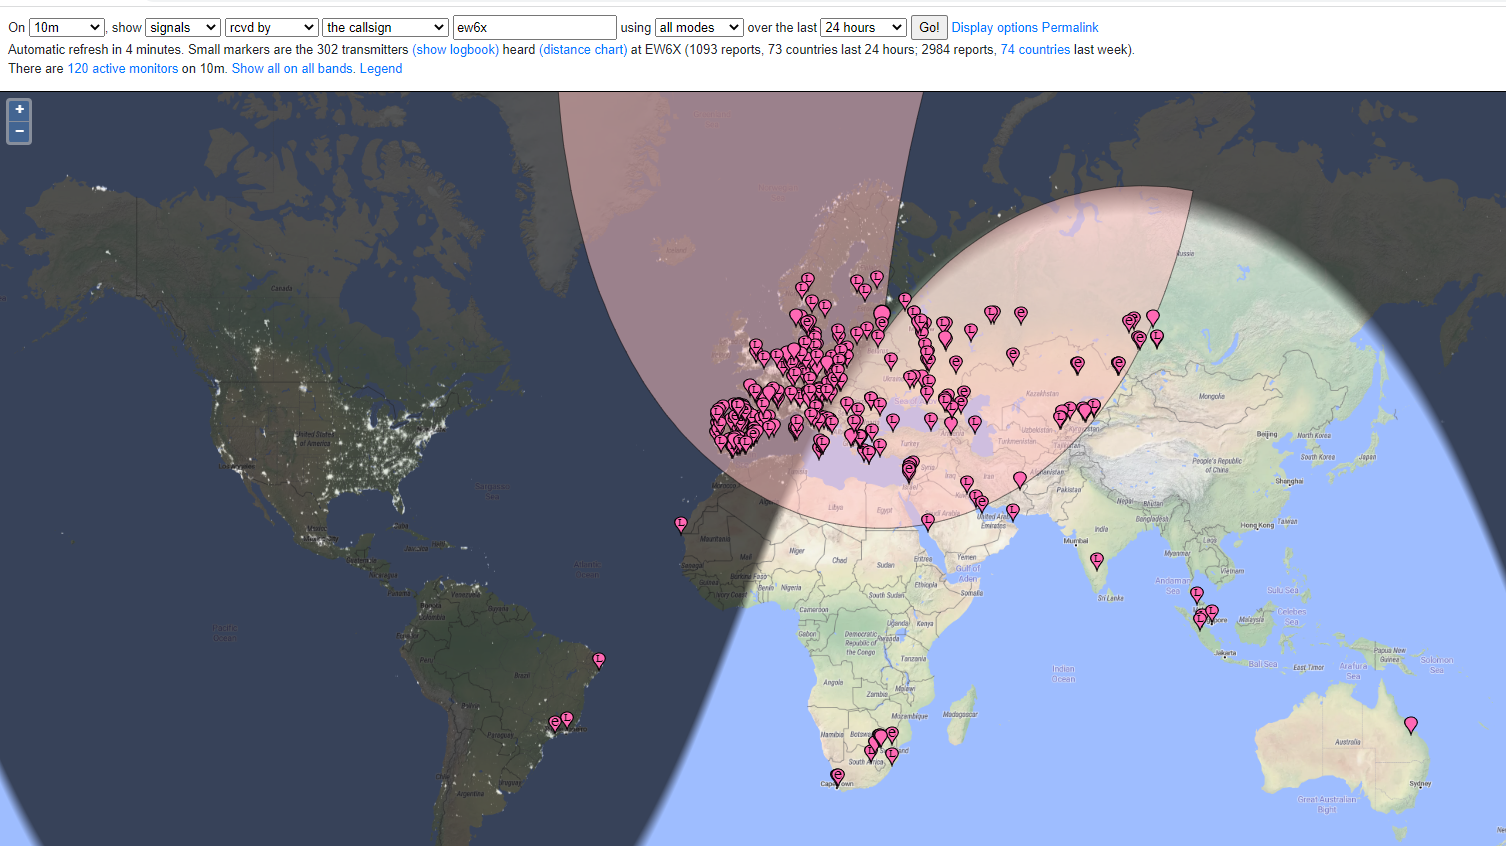1506x846 pixels.
Task: Open the 10m band dropdown
Action: (x=66, y=27)
